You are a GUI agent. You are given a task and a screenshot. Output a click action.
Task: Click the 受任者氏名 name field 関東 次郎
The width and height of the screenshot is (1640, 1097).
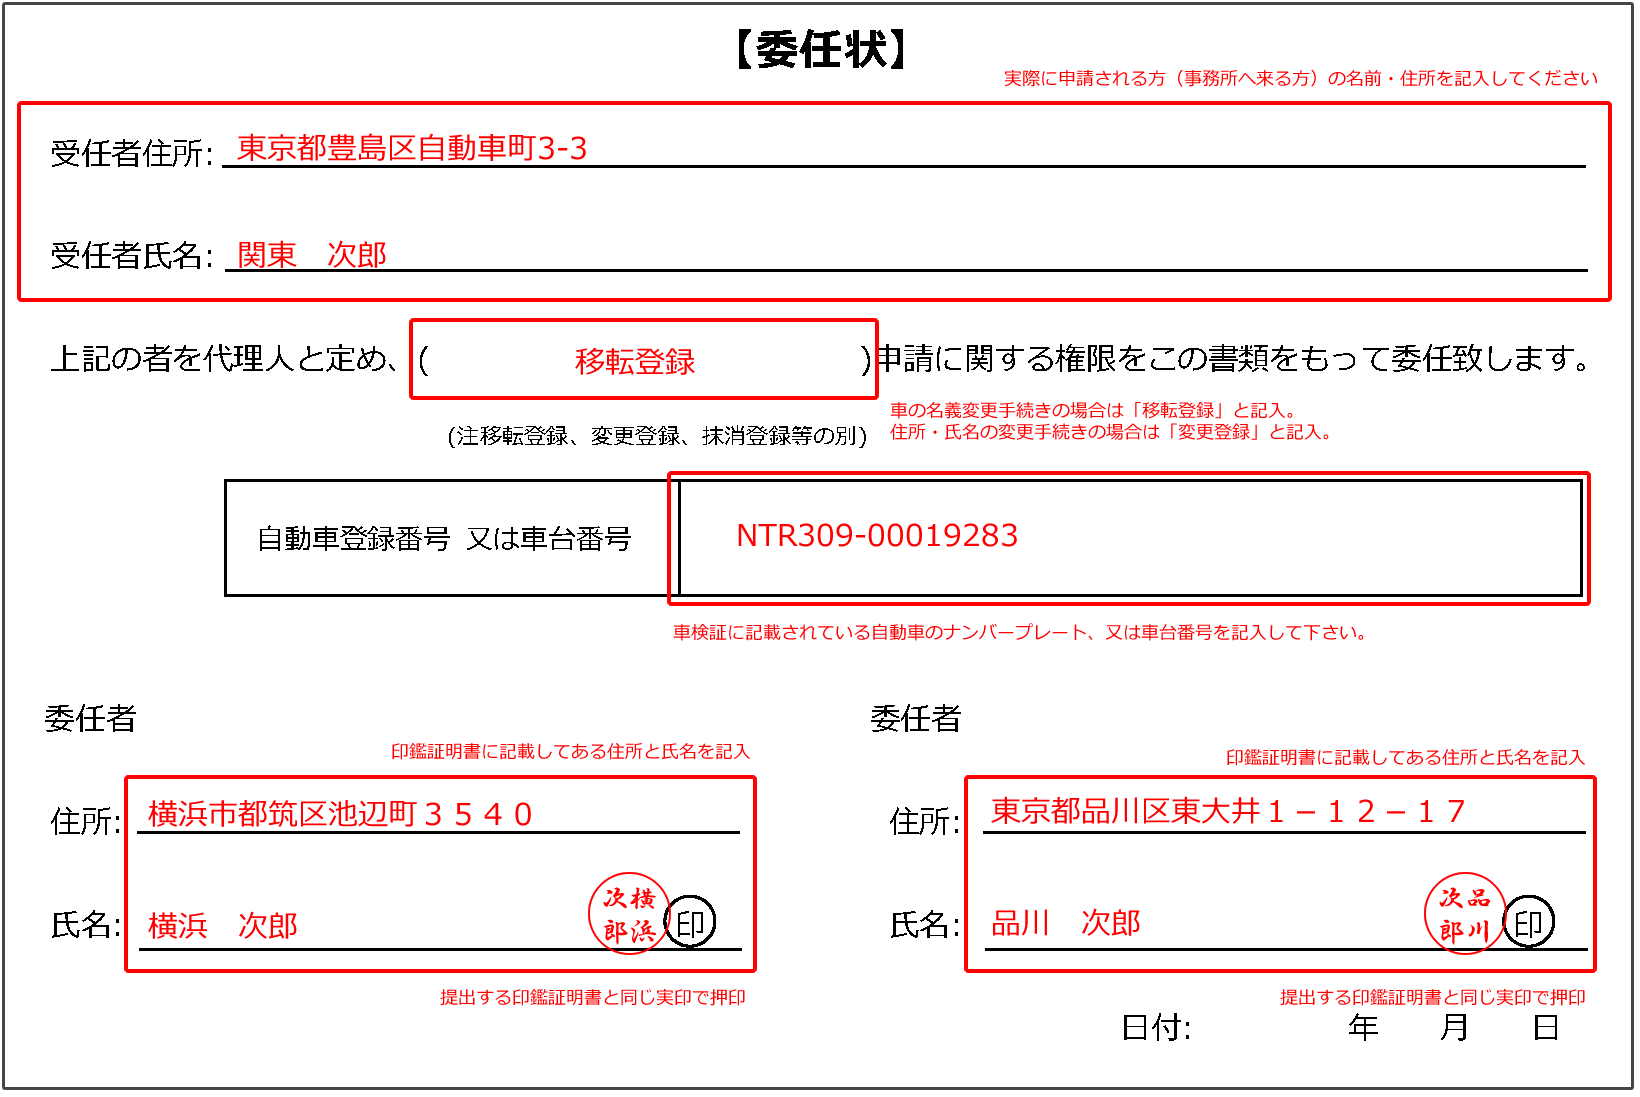[x=311, y=254]
